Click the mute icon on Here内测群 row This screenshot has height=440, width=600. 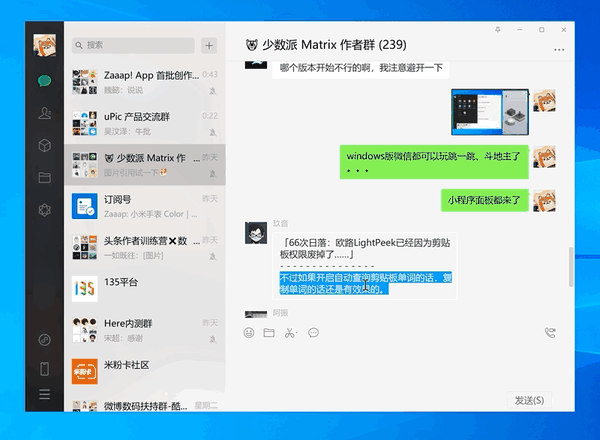[x=213, y=339]
